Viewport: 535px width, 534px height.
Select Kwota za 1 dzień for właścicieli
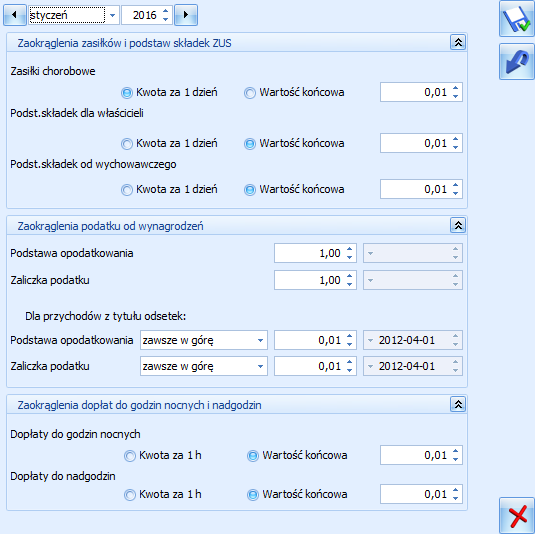[169, 143]
